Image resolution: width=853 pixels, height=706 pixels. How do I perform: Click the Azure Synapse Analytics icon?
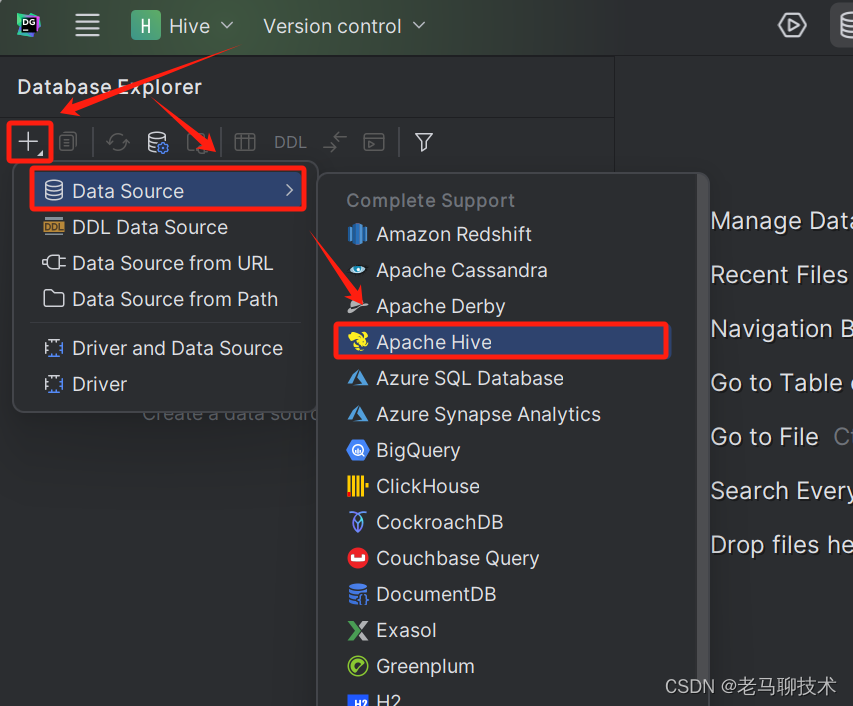(357, 414)
